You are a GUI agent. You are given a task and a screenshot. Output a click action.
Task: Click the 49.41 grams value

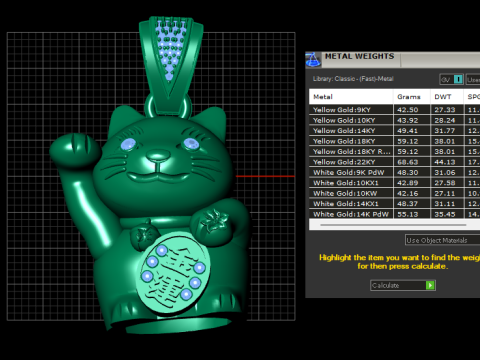407,131
